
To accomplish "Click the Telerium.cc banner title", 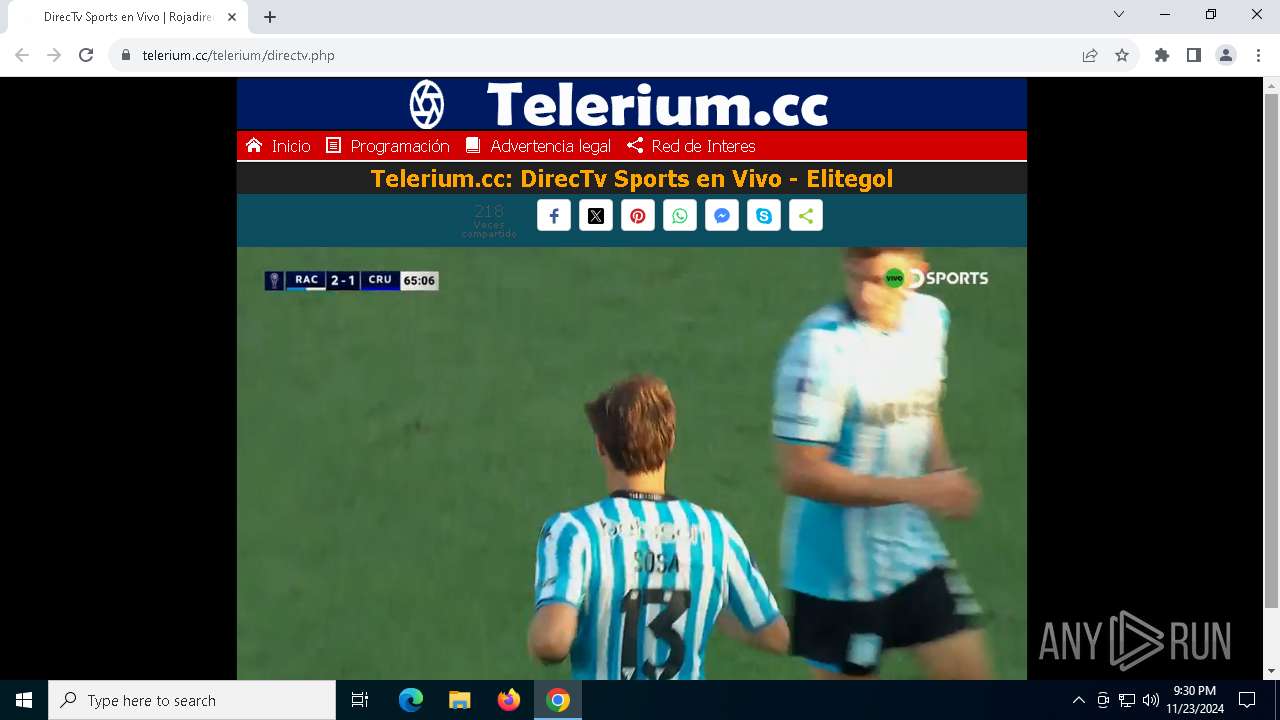I will pos(657,104).
